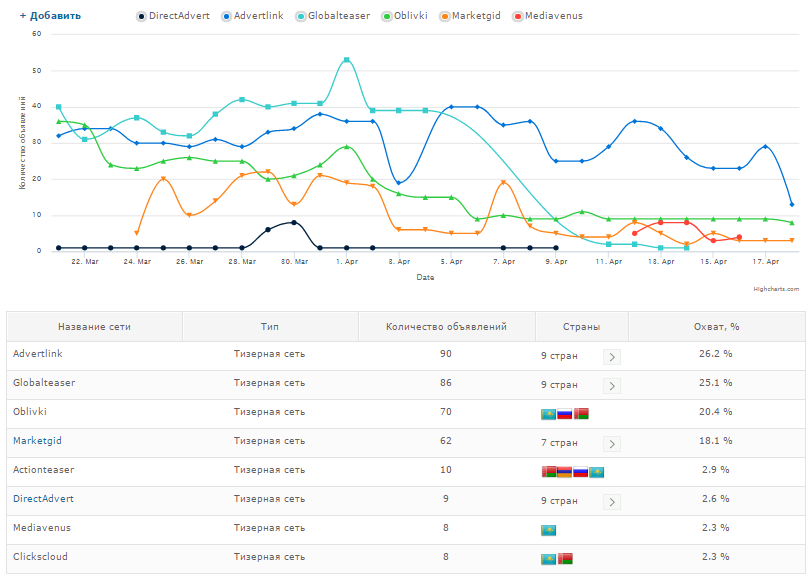Toggle the Advertlink series legend
This screenshot has width=812, height=578.
253,16
